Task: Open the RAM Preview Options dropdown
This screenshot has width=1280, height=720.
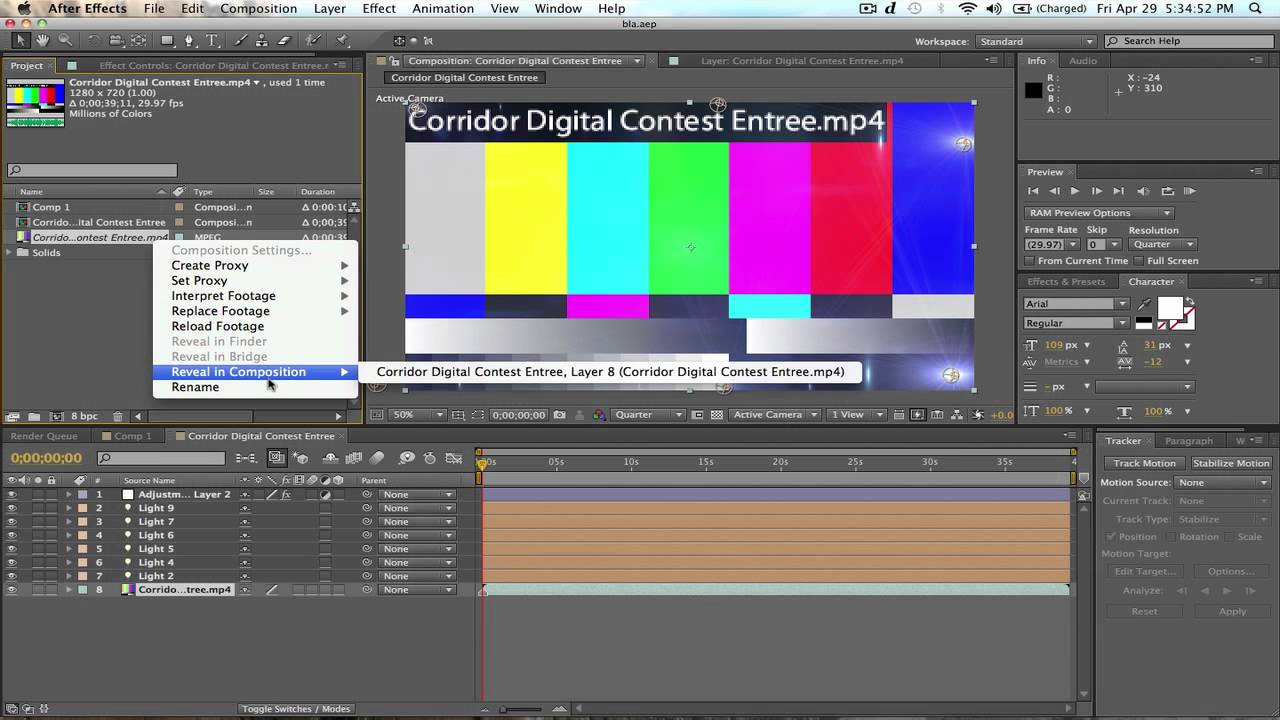Action: [1098, 213]
